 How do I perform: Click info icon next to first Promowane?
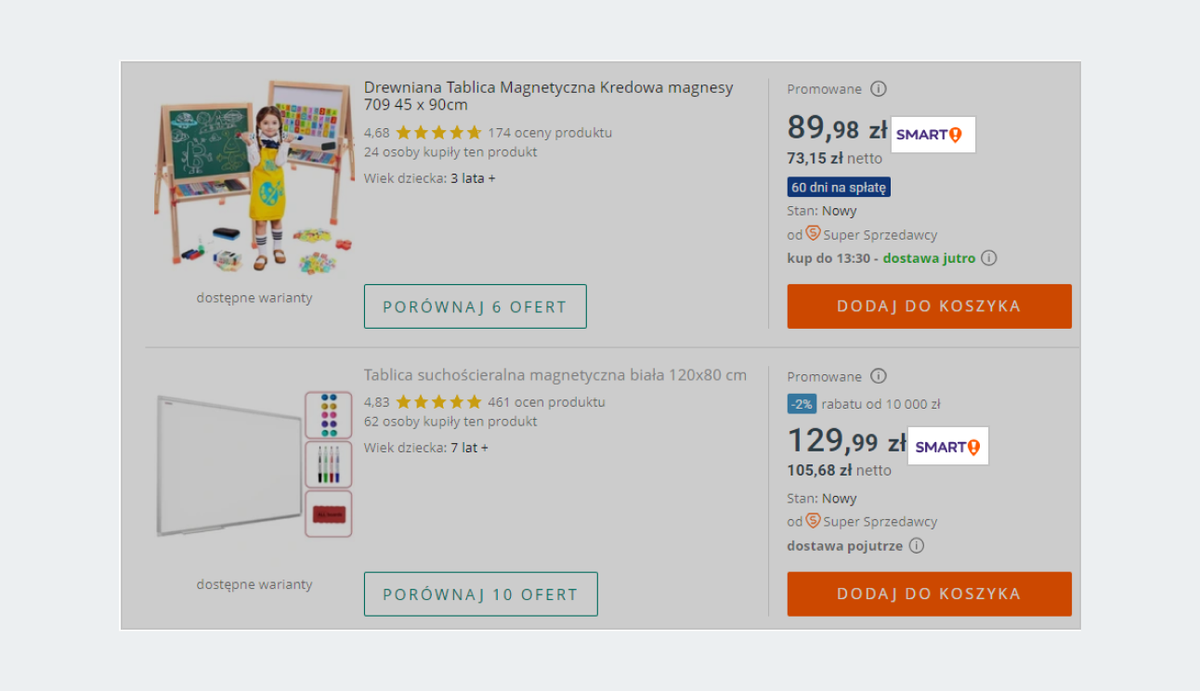(878, 89)
